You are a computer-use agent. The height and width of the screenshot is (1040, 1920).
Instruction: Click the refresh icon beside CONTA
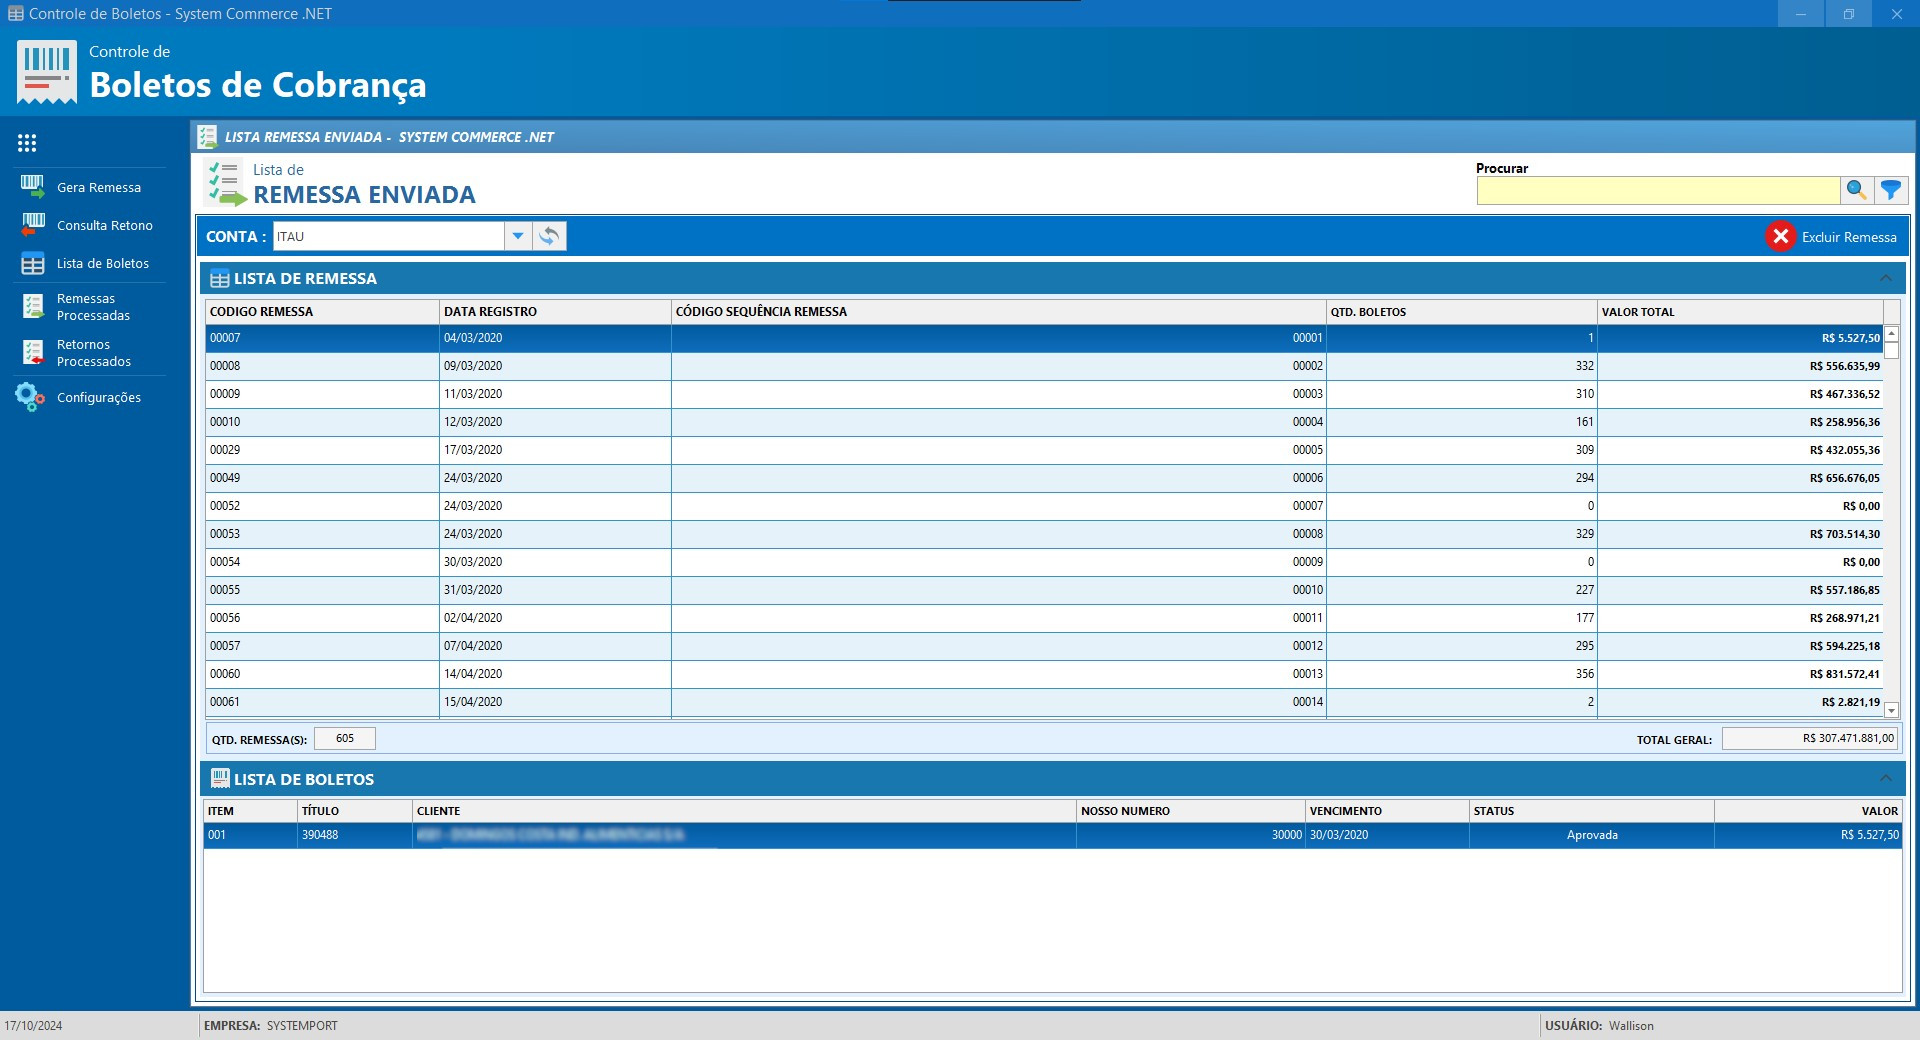(x=549, y=237)
